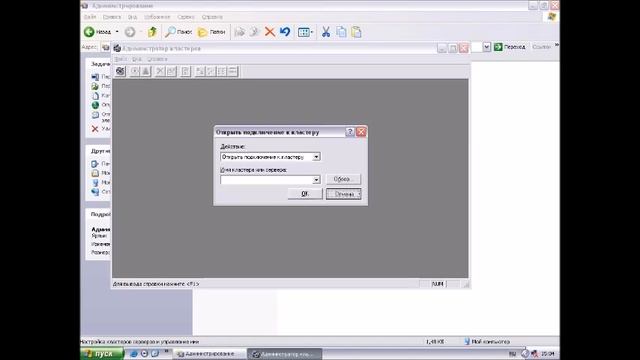The image size is (640, 360).
Task: Click the Пуск Start button
Action: (102, 353)
